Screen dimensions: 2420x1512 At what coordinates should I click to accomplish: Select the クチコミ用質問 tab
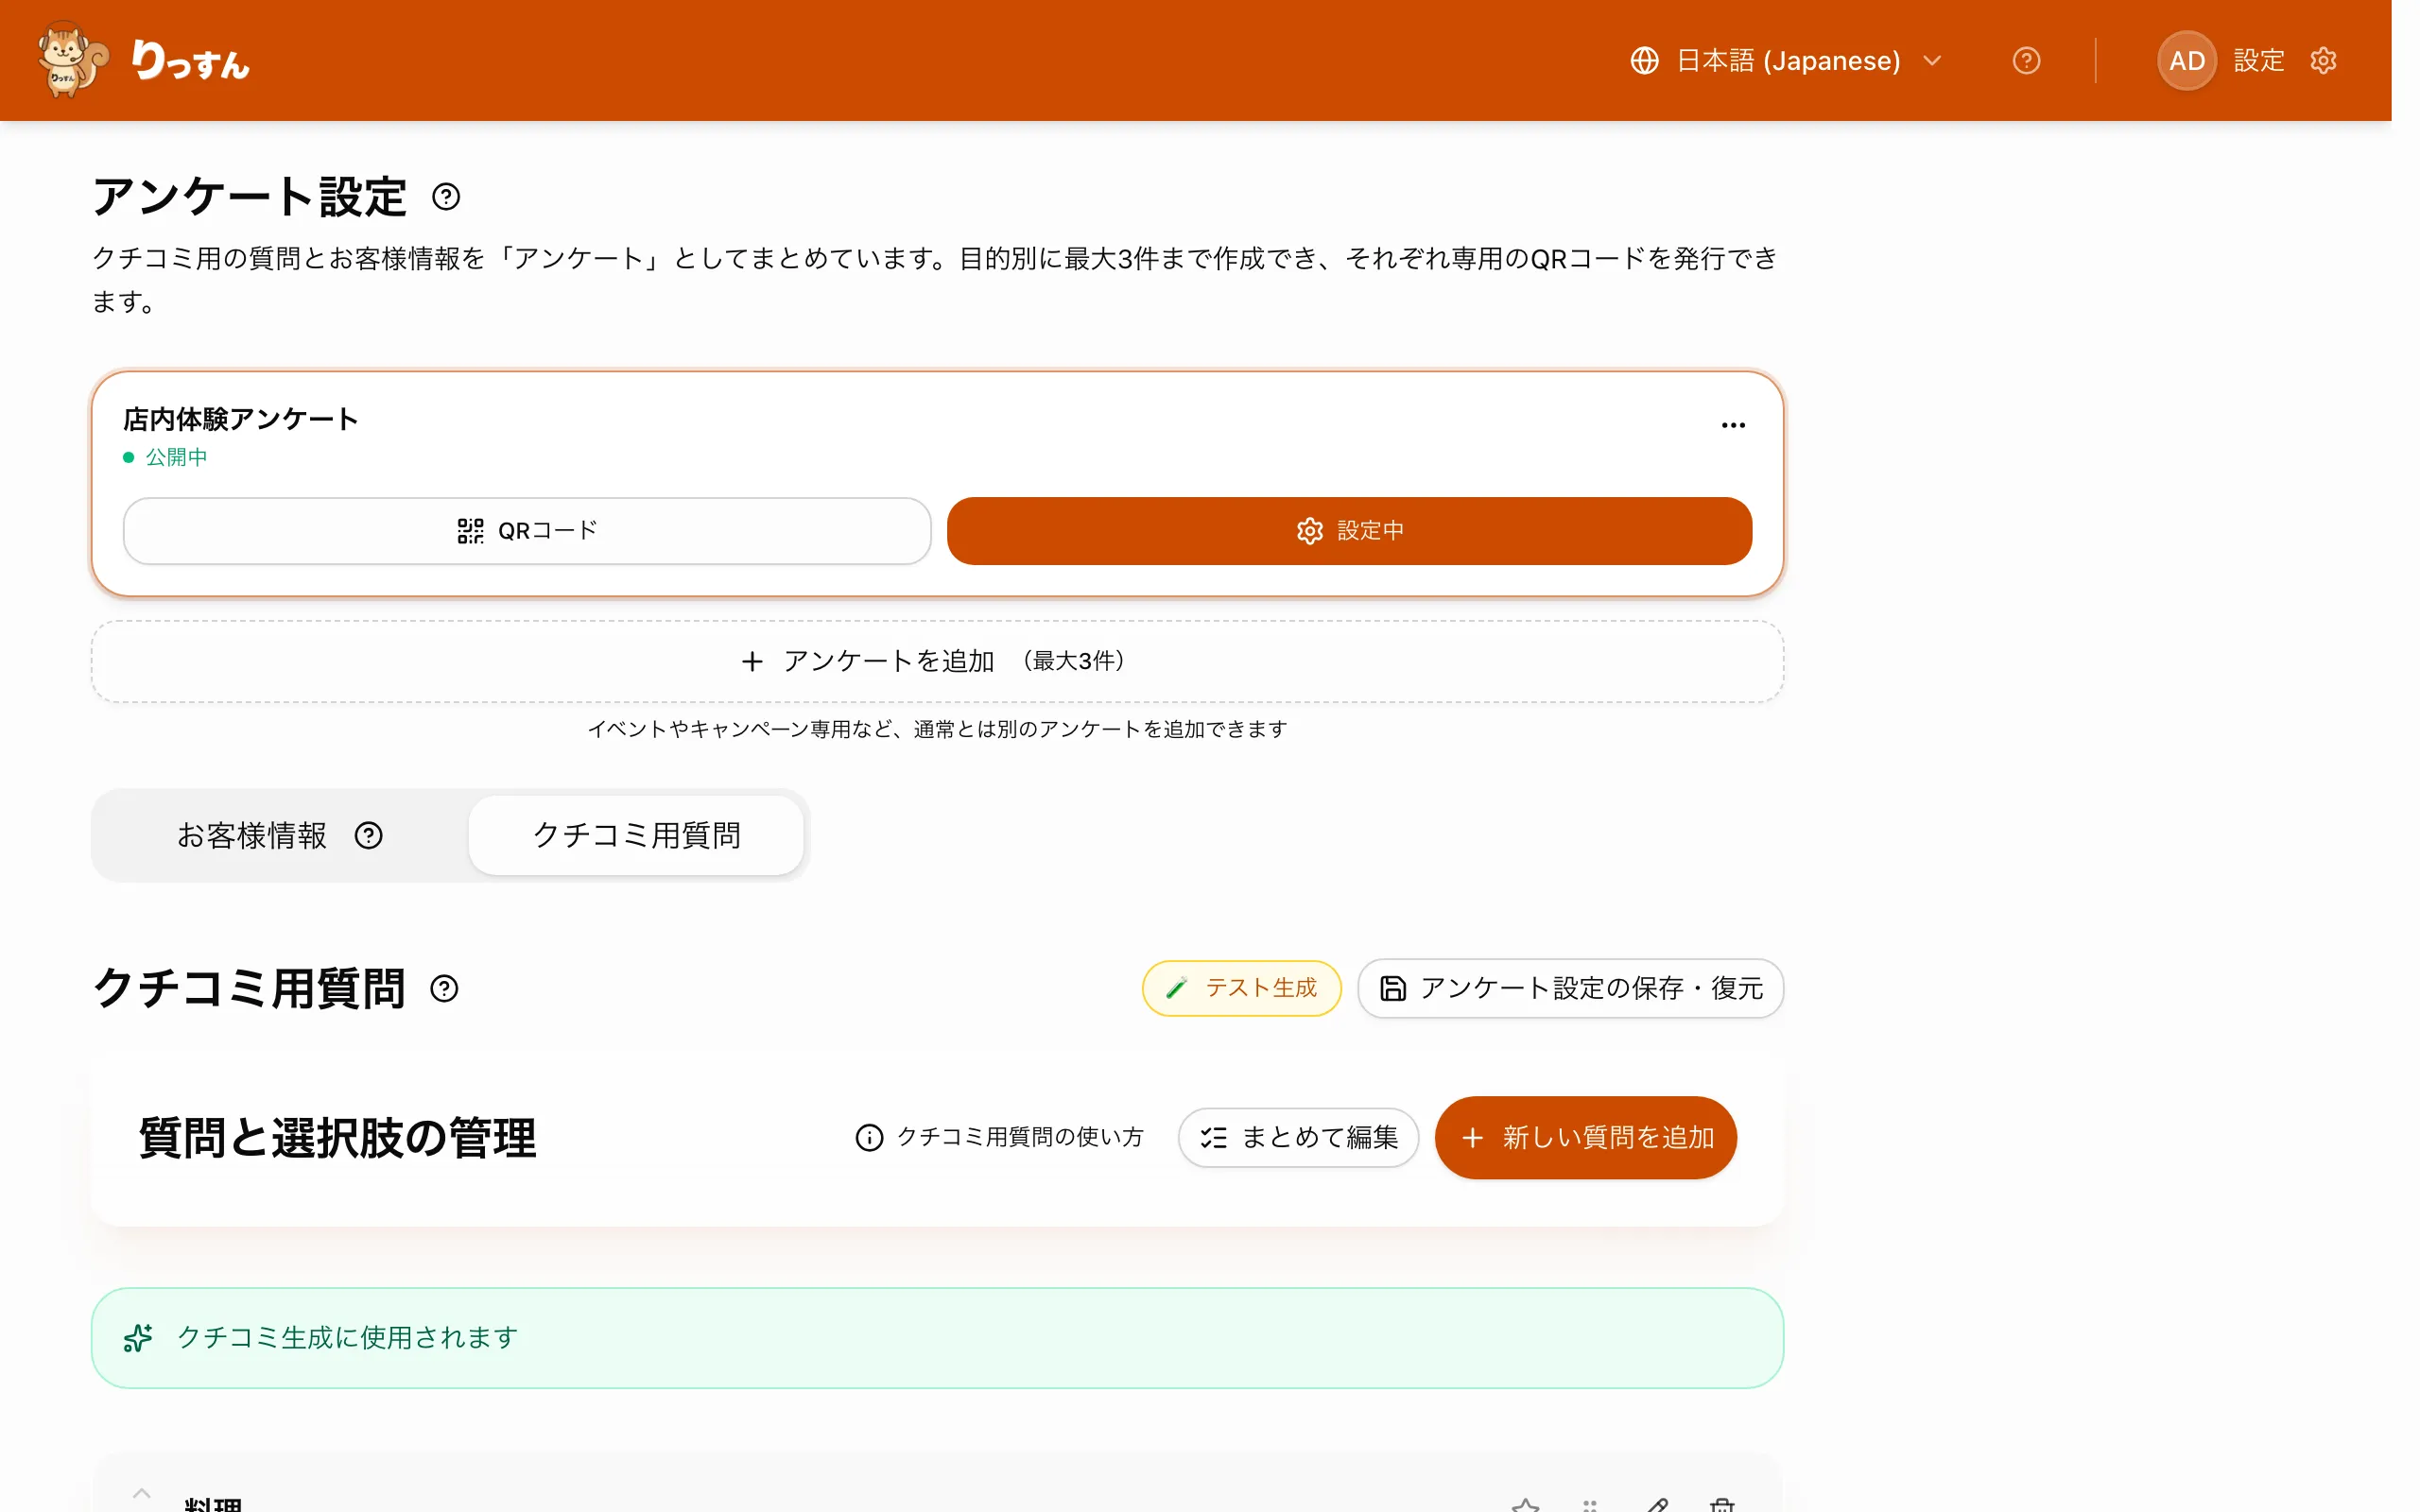tap(636, 835)
